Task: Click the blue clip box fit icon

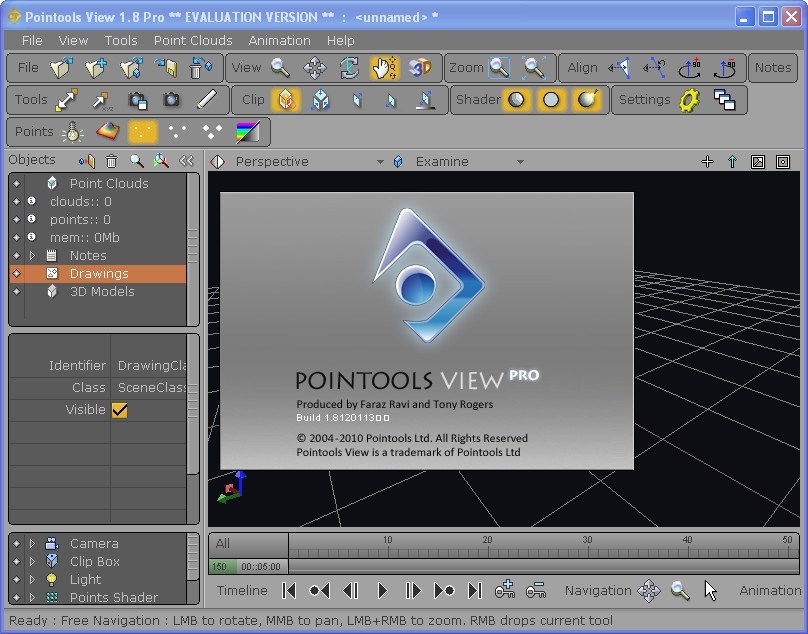Action: click(x=321, y=100)
